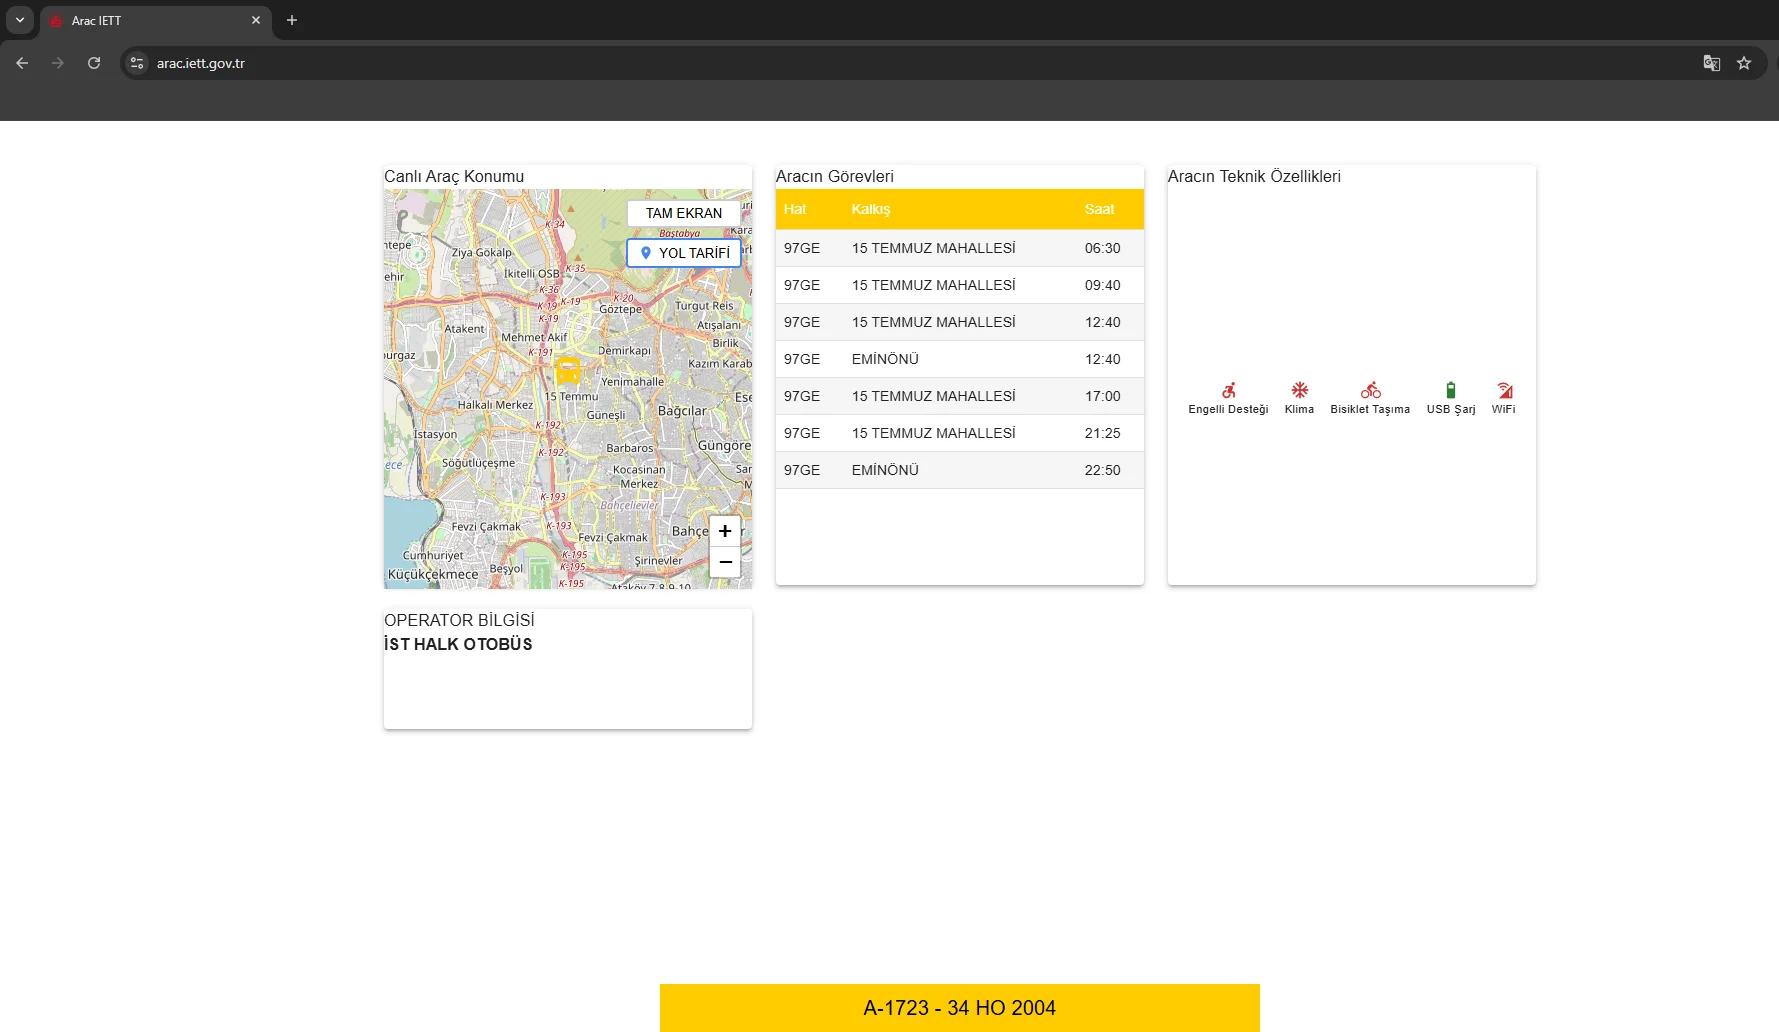Open a new browser tab
Screen dimensions: 1779x1032
(x=292, y=20)
